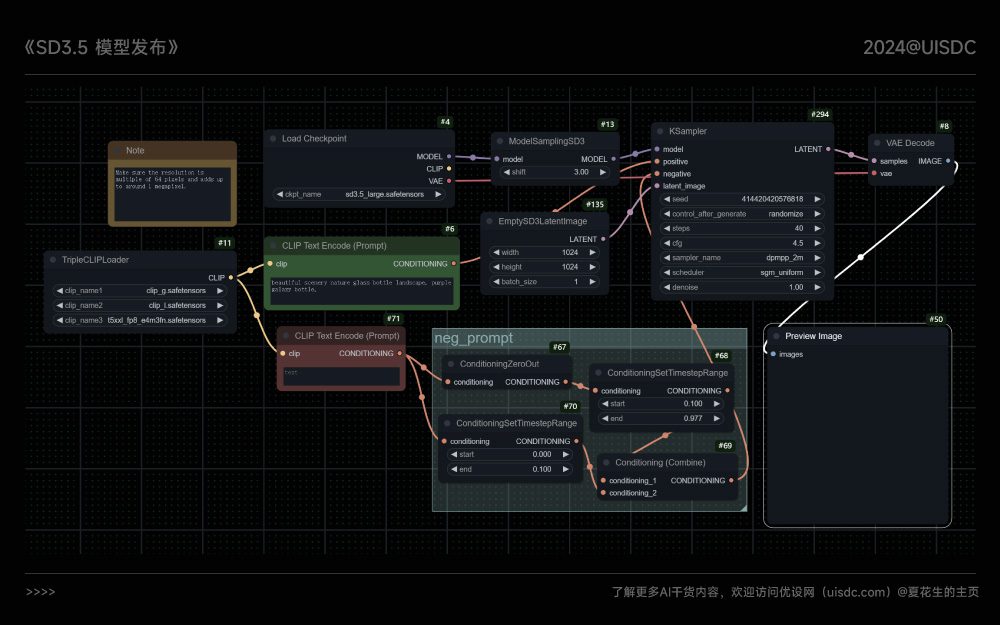Collapse the EmptySD3LatentImage node title dot

489,221
